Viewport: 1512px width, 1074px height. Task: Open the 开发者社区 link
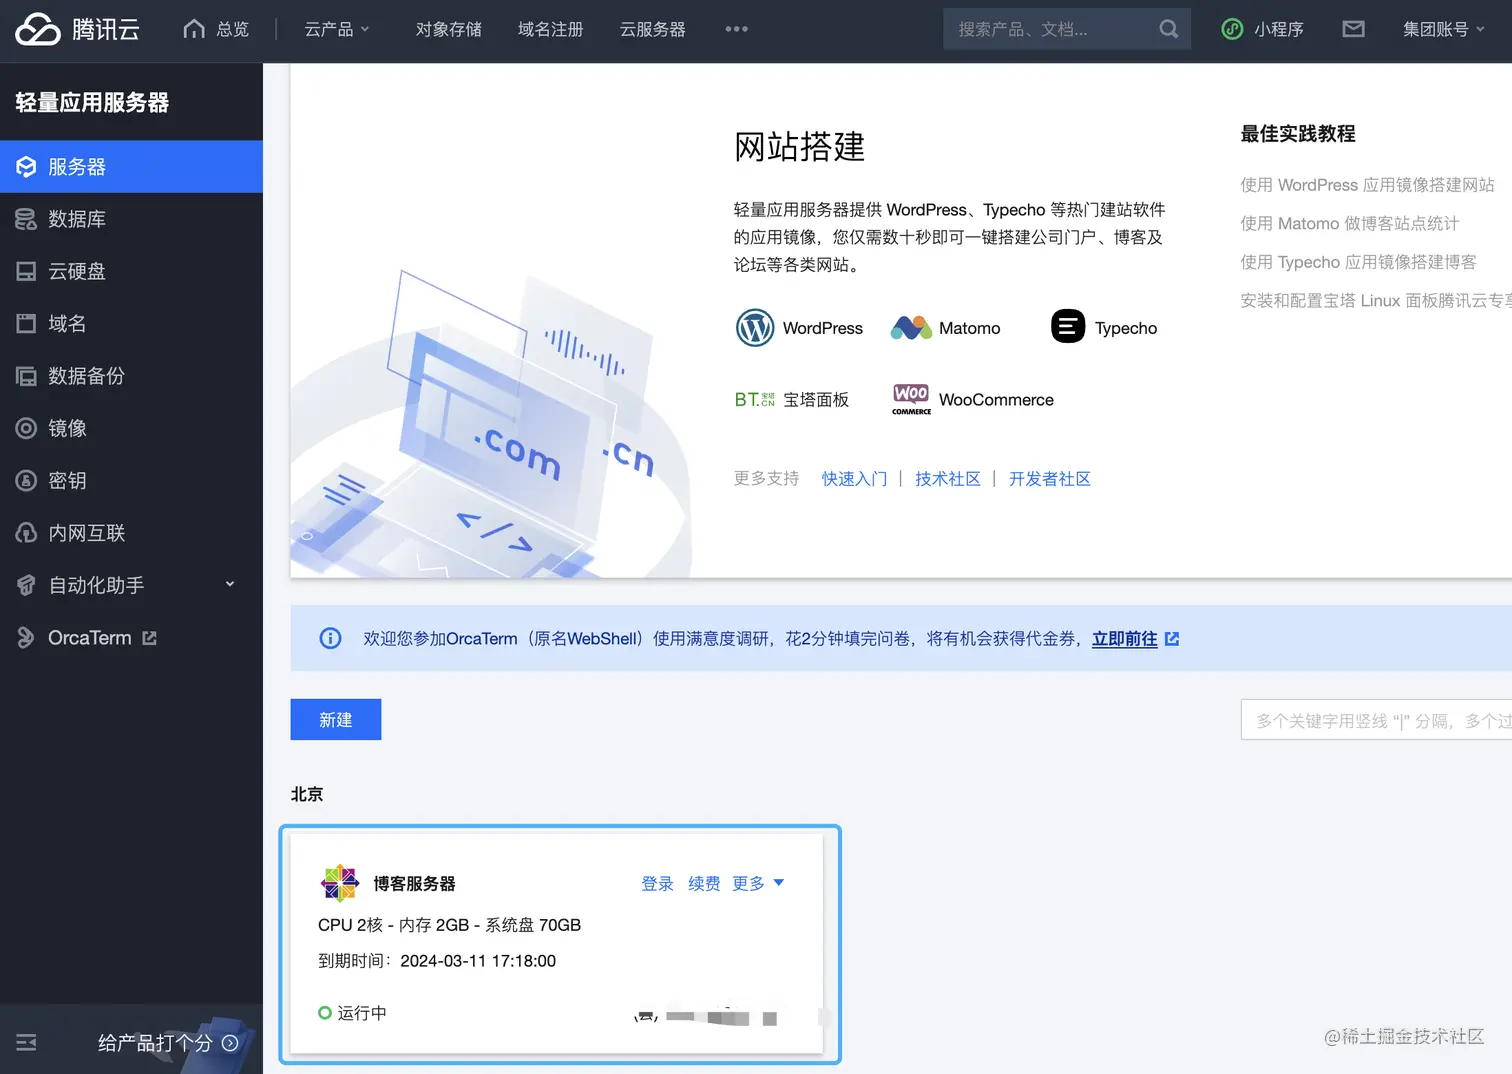tap(1050, 478)
